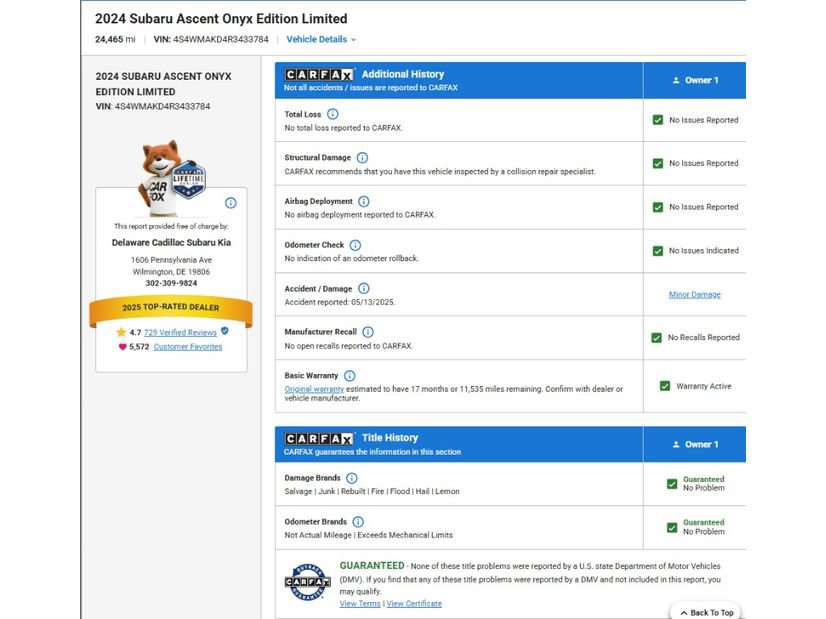
Task: Click dealer card info icon near CARFOX
Action: [x=231, y=203]
